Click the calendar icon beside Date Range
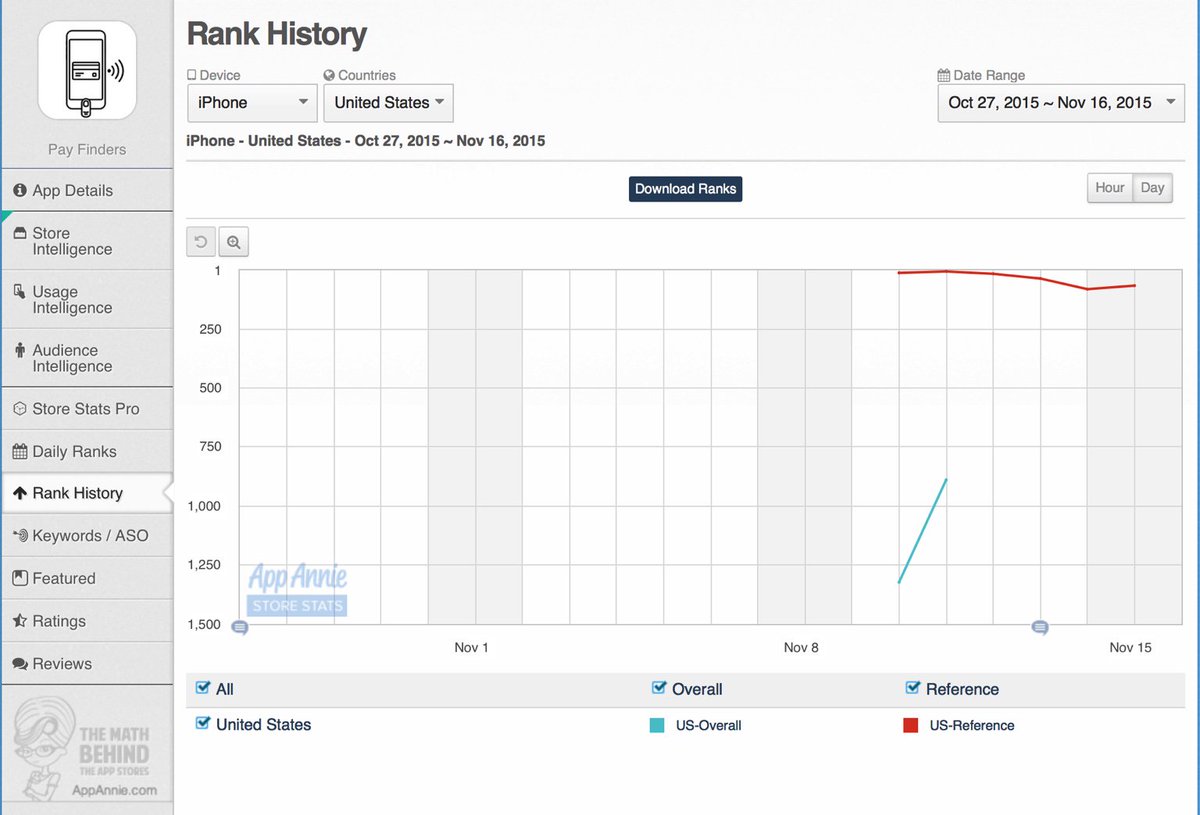 [943, 75]
